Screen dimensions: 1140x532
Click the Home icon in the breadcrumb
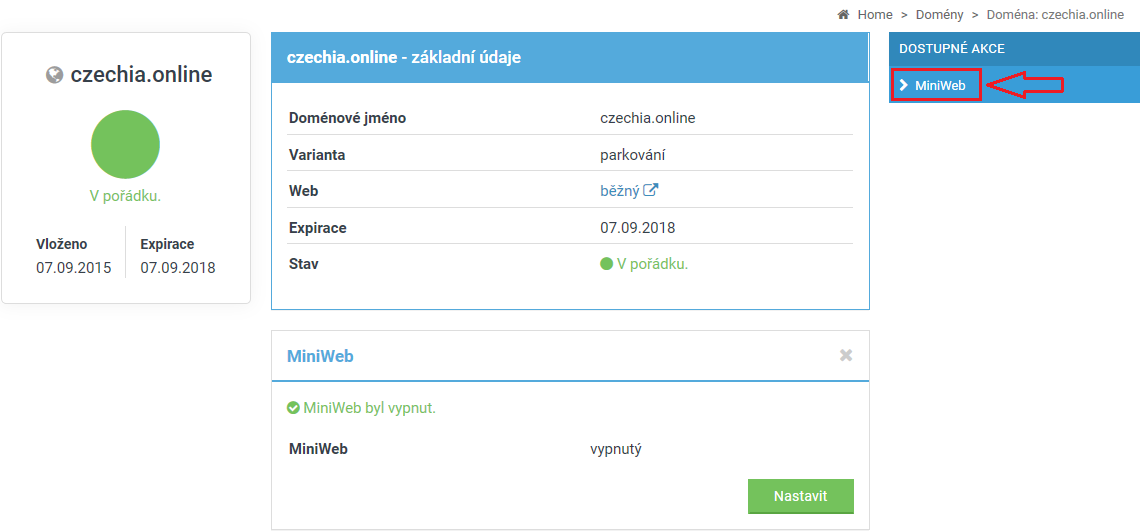pos(843,15)
